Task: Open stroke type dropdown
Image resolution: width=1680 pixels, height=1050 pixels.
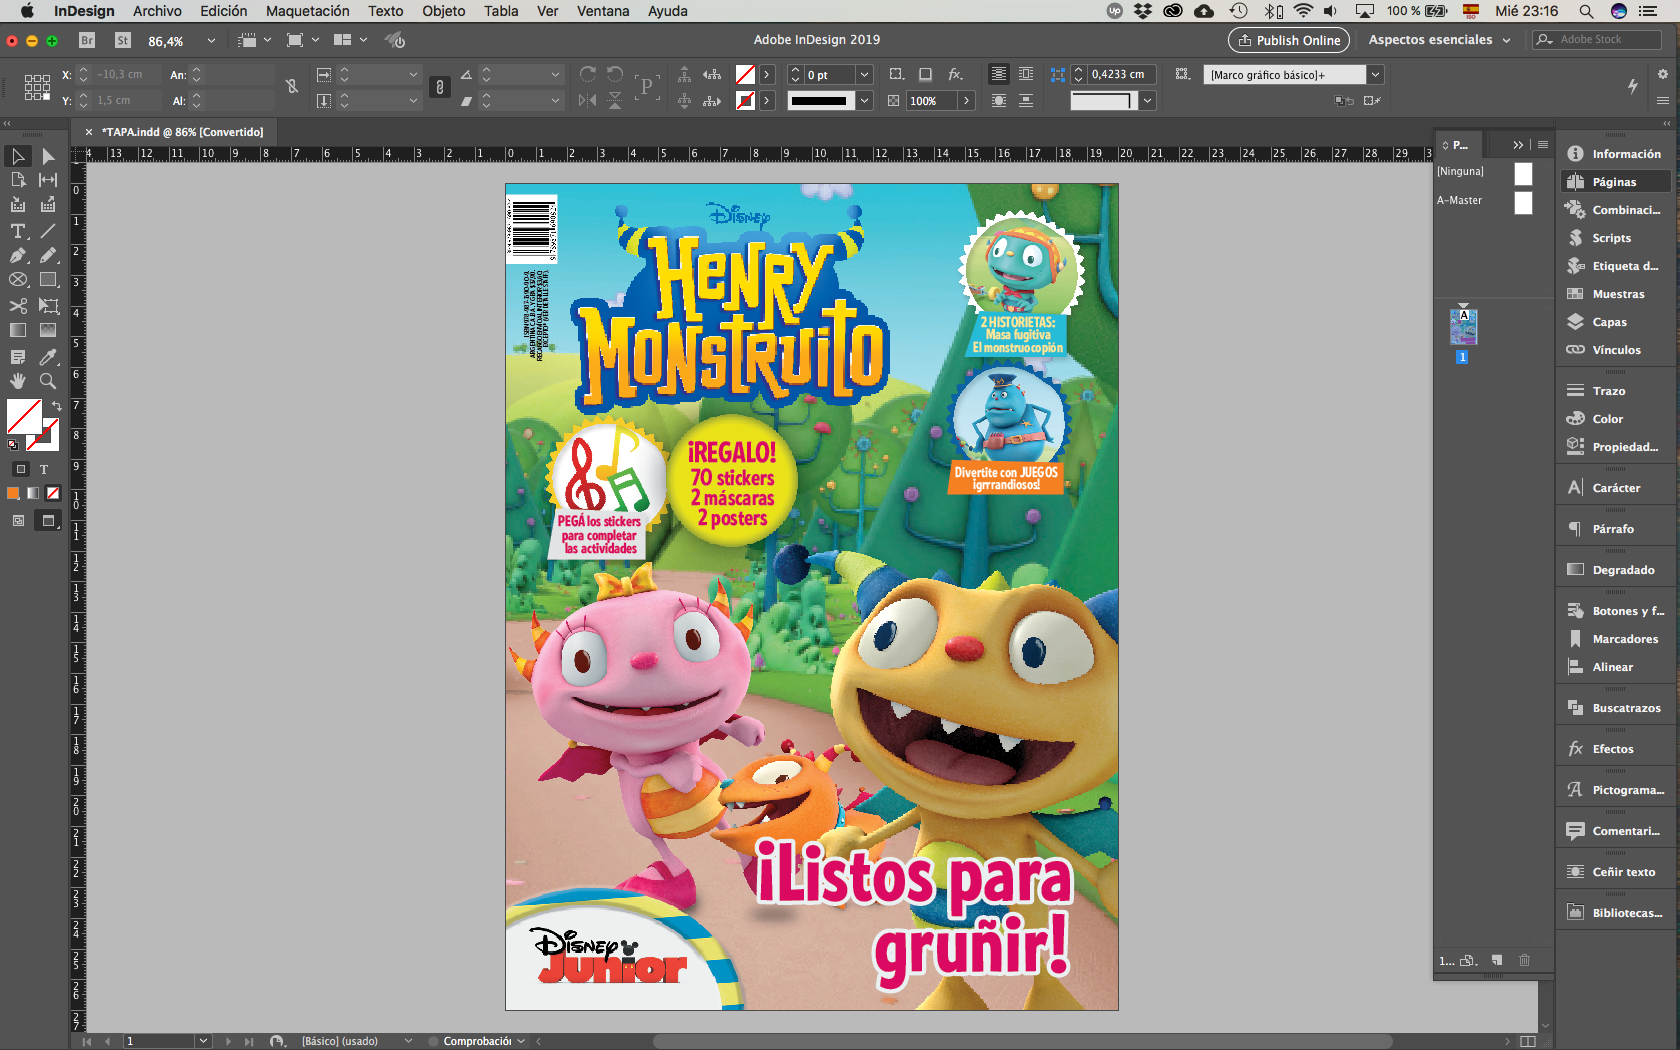Action: pos(865,101)
